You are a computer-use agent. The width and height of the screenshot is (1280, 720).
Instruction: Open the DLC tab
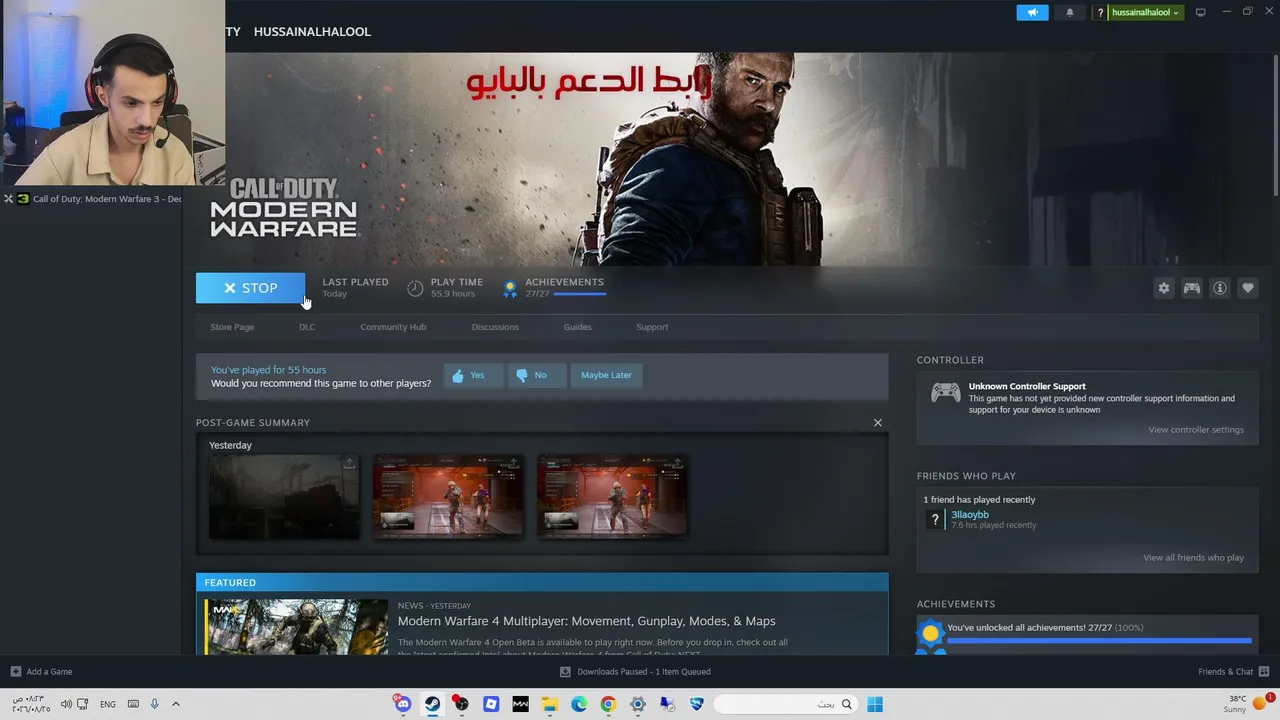click(x=307, y=327)
